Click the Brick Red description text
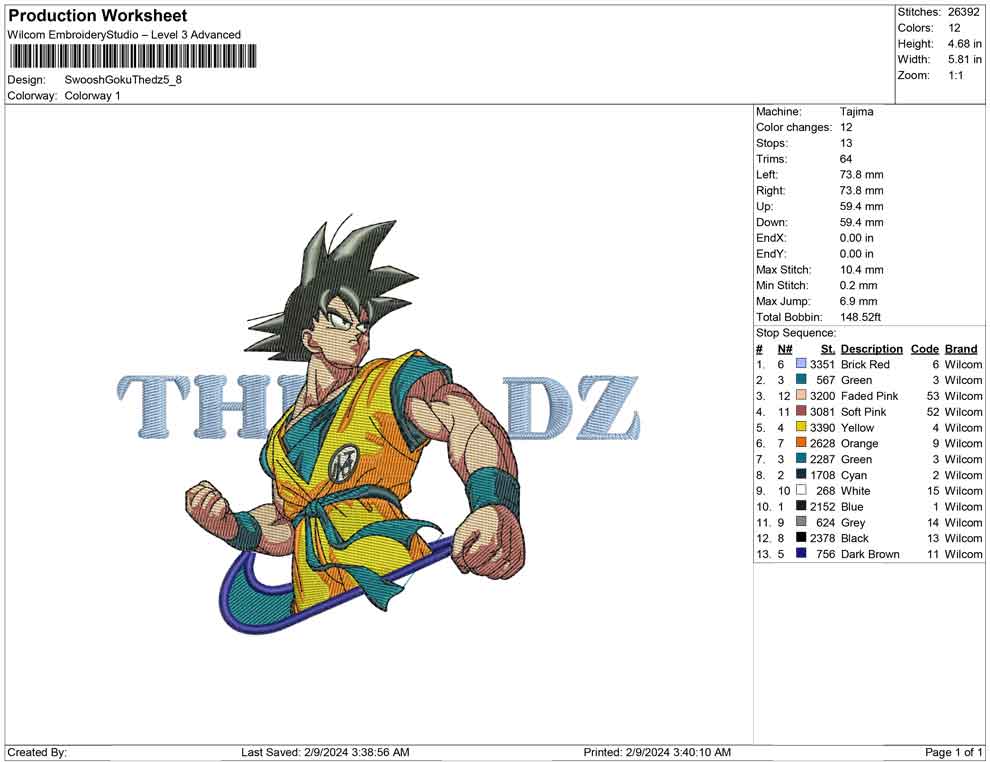This screenshot has height=762, width=990. pyautogui.click(x=865, y=364)
